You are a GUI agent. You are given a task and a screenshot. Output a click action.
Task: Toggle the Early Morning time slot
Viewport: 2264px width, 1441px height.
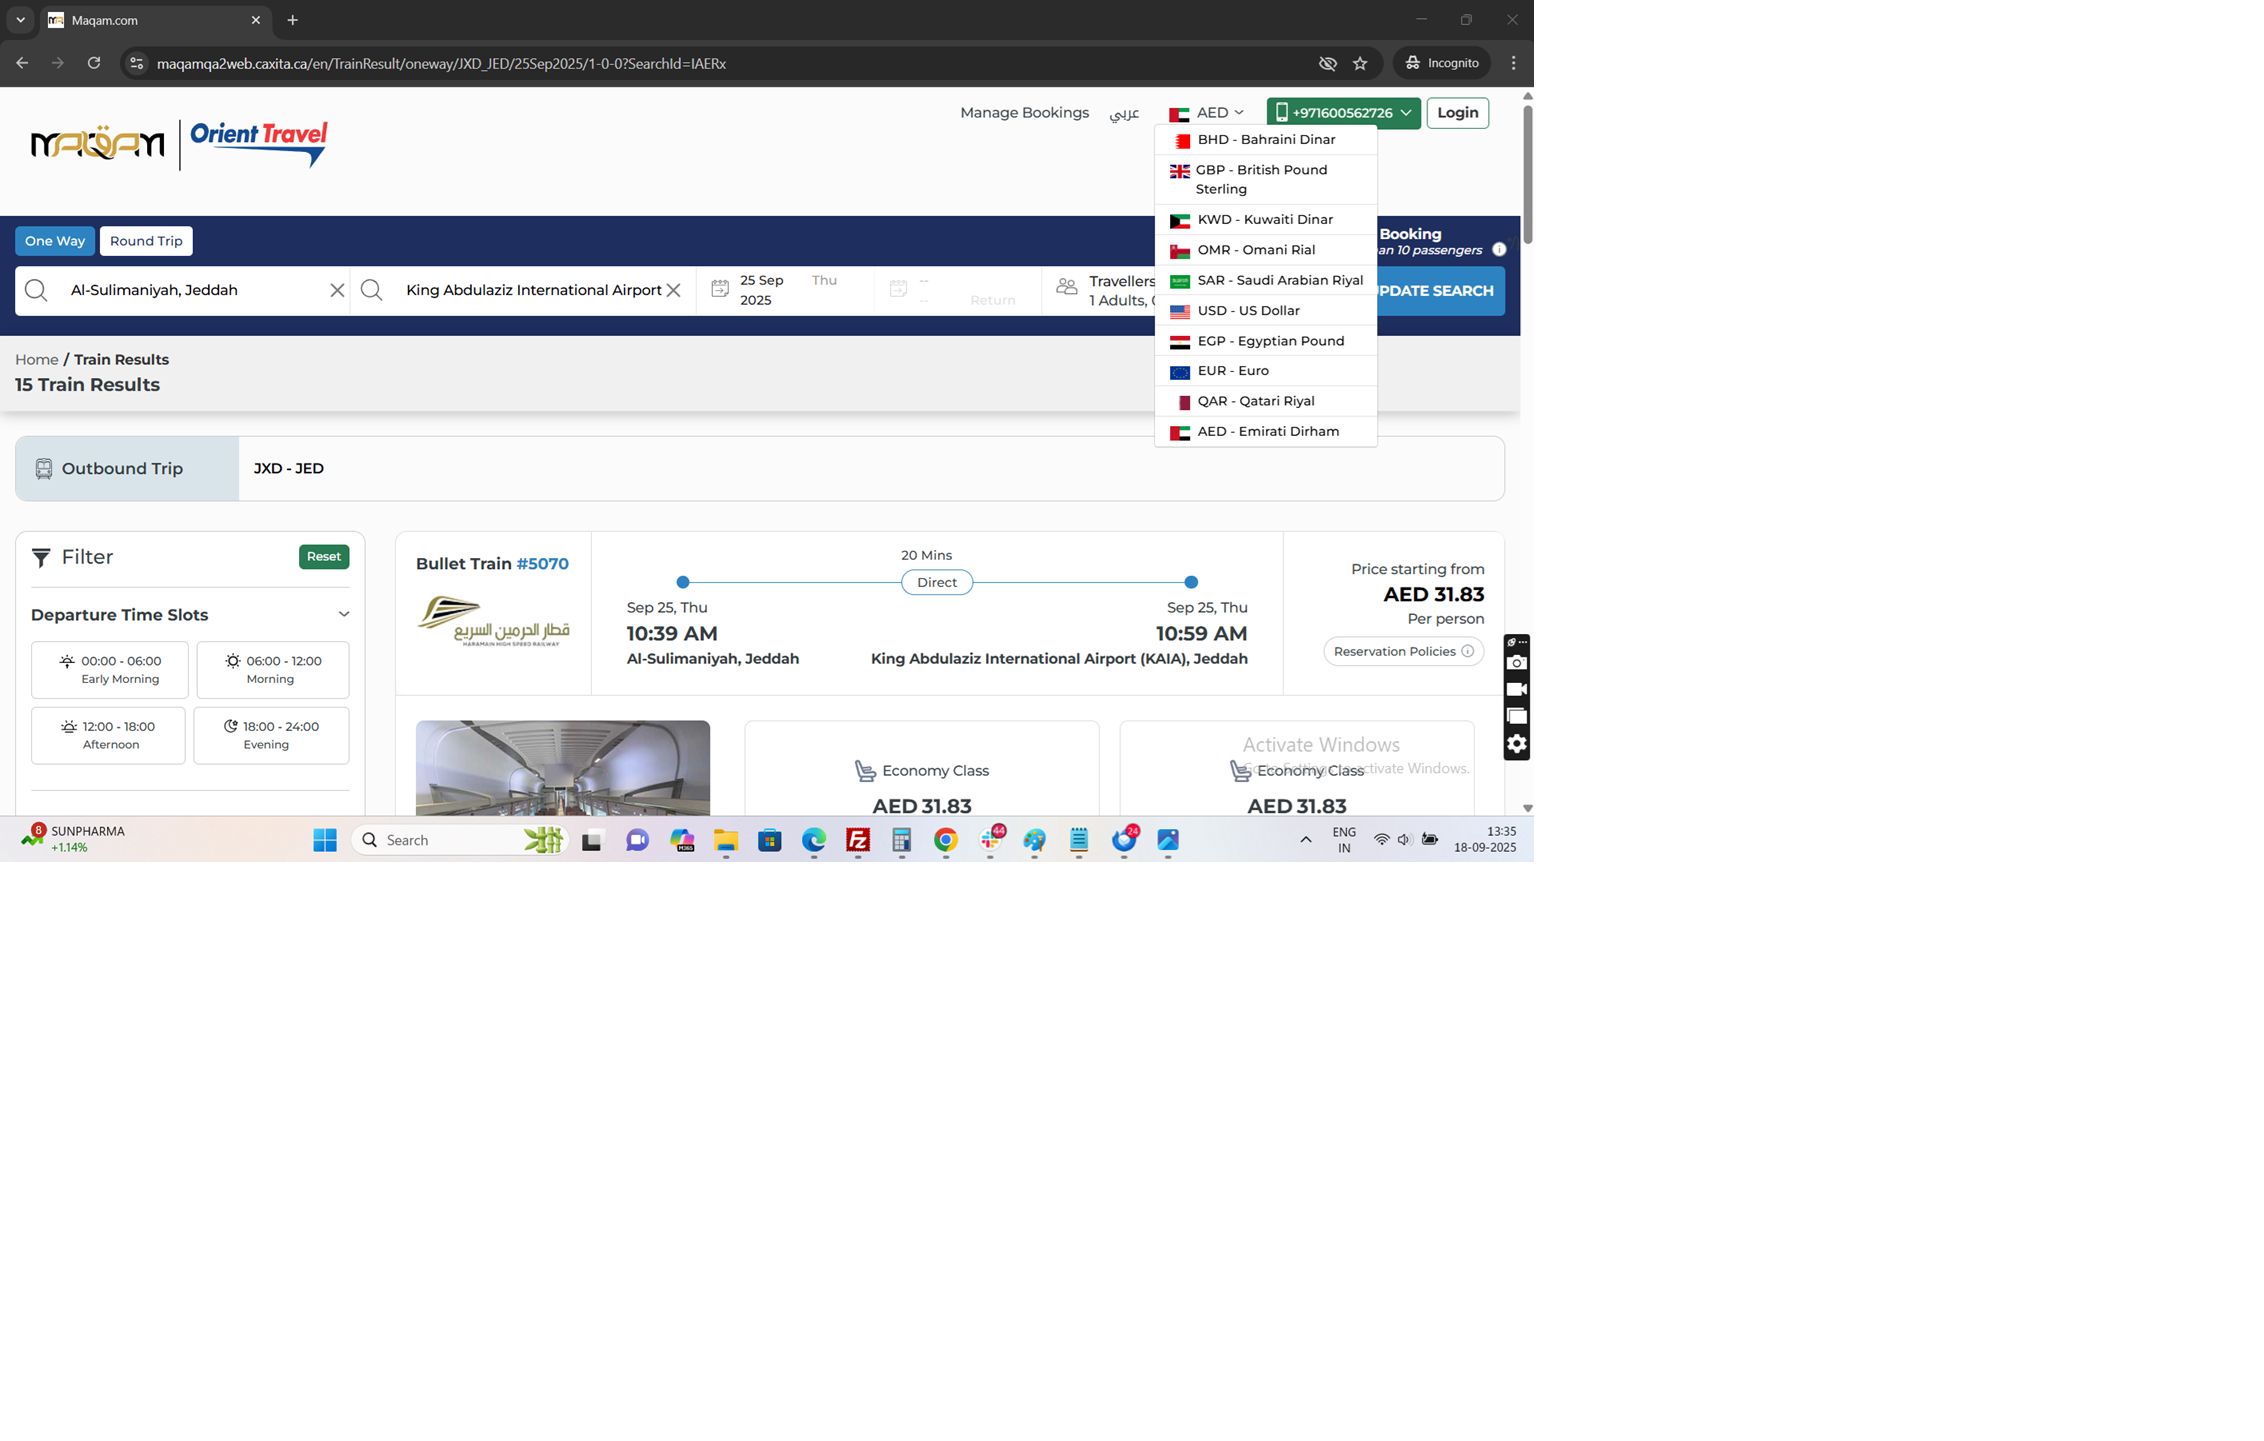pos(110,669)
